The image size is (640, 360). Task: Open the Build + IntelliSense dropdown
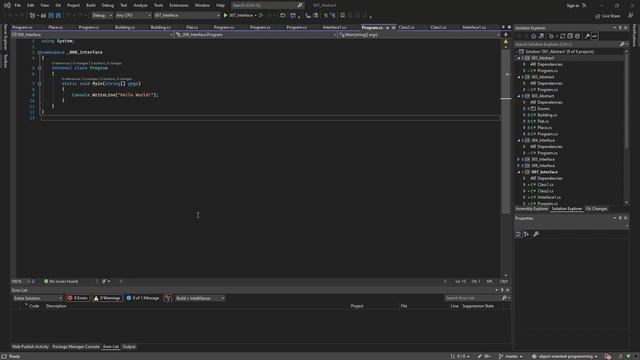pyautogui.click(x=200, y=298)
